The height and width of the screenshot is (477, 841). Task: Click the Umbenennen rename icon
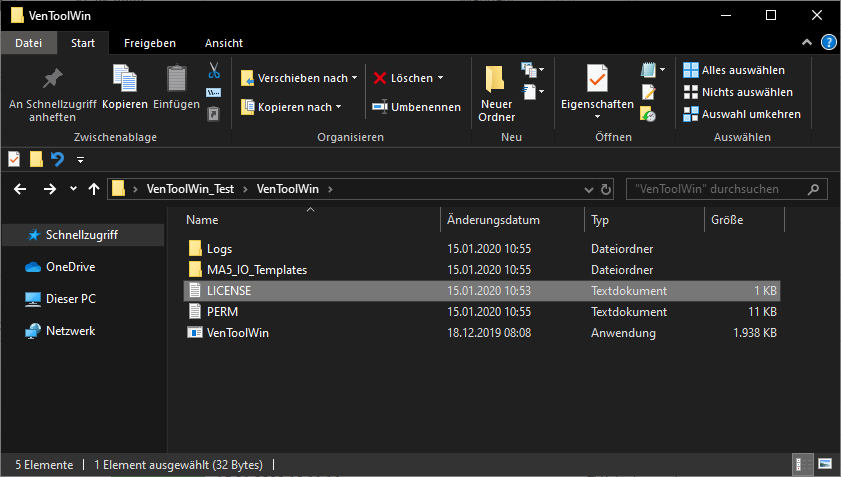[x=380, y=107]
